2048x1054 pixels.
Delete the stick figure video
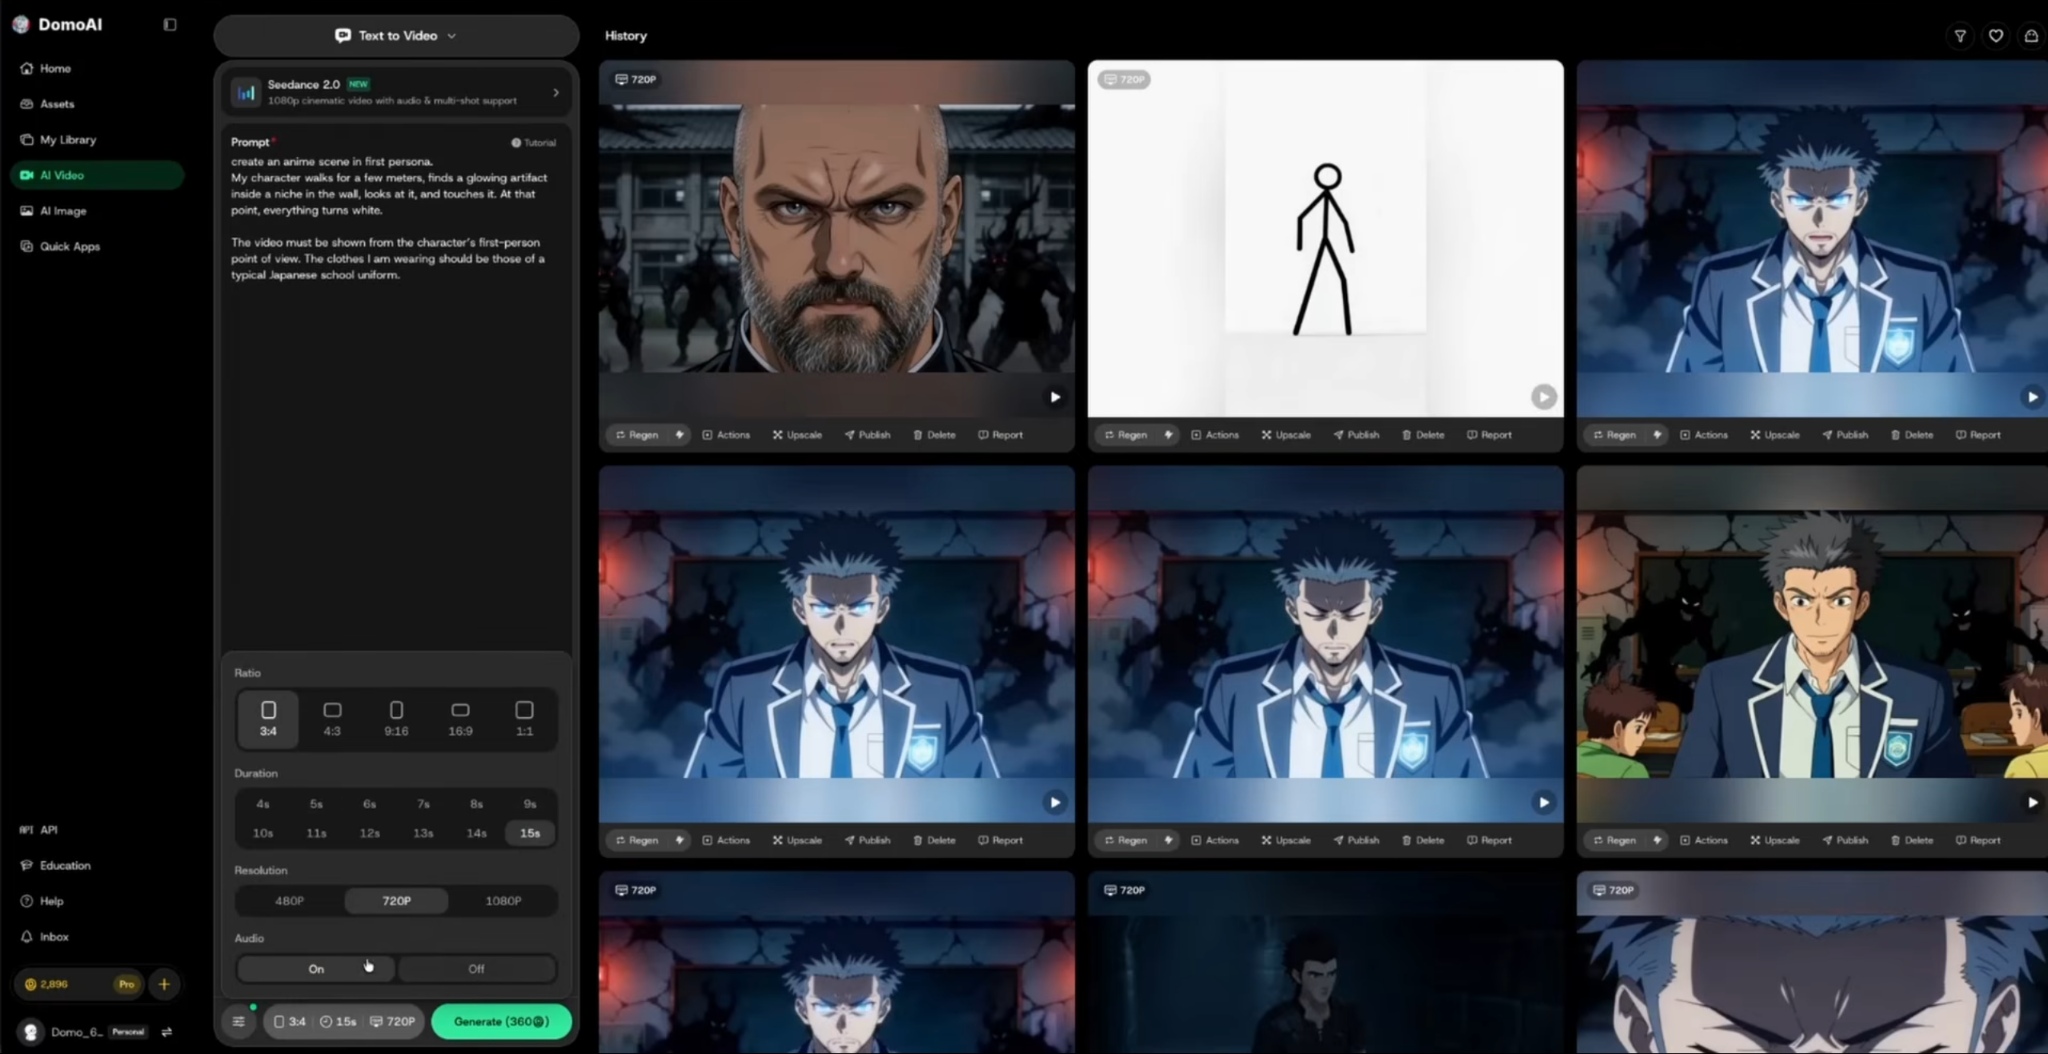click(x=1423, y=435)
